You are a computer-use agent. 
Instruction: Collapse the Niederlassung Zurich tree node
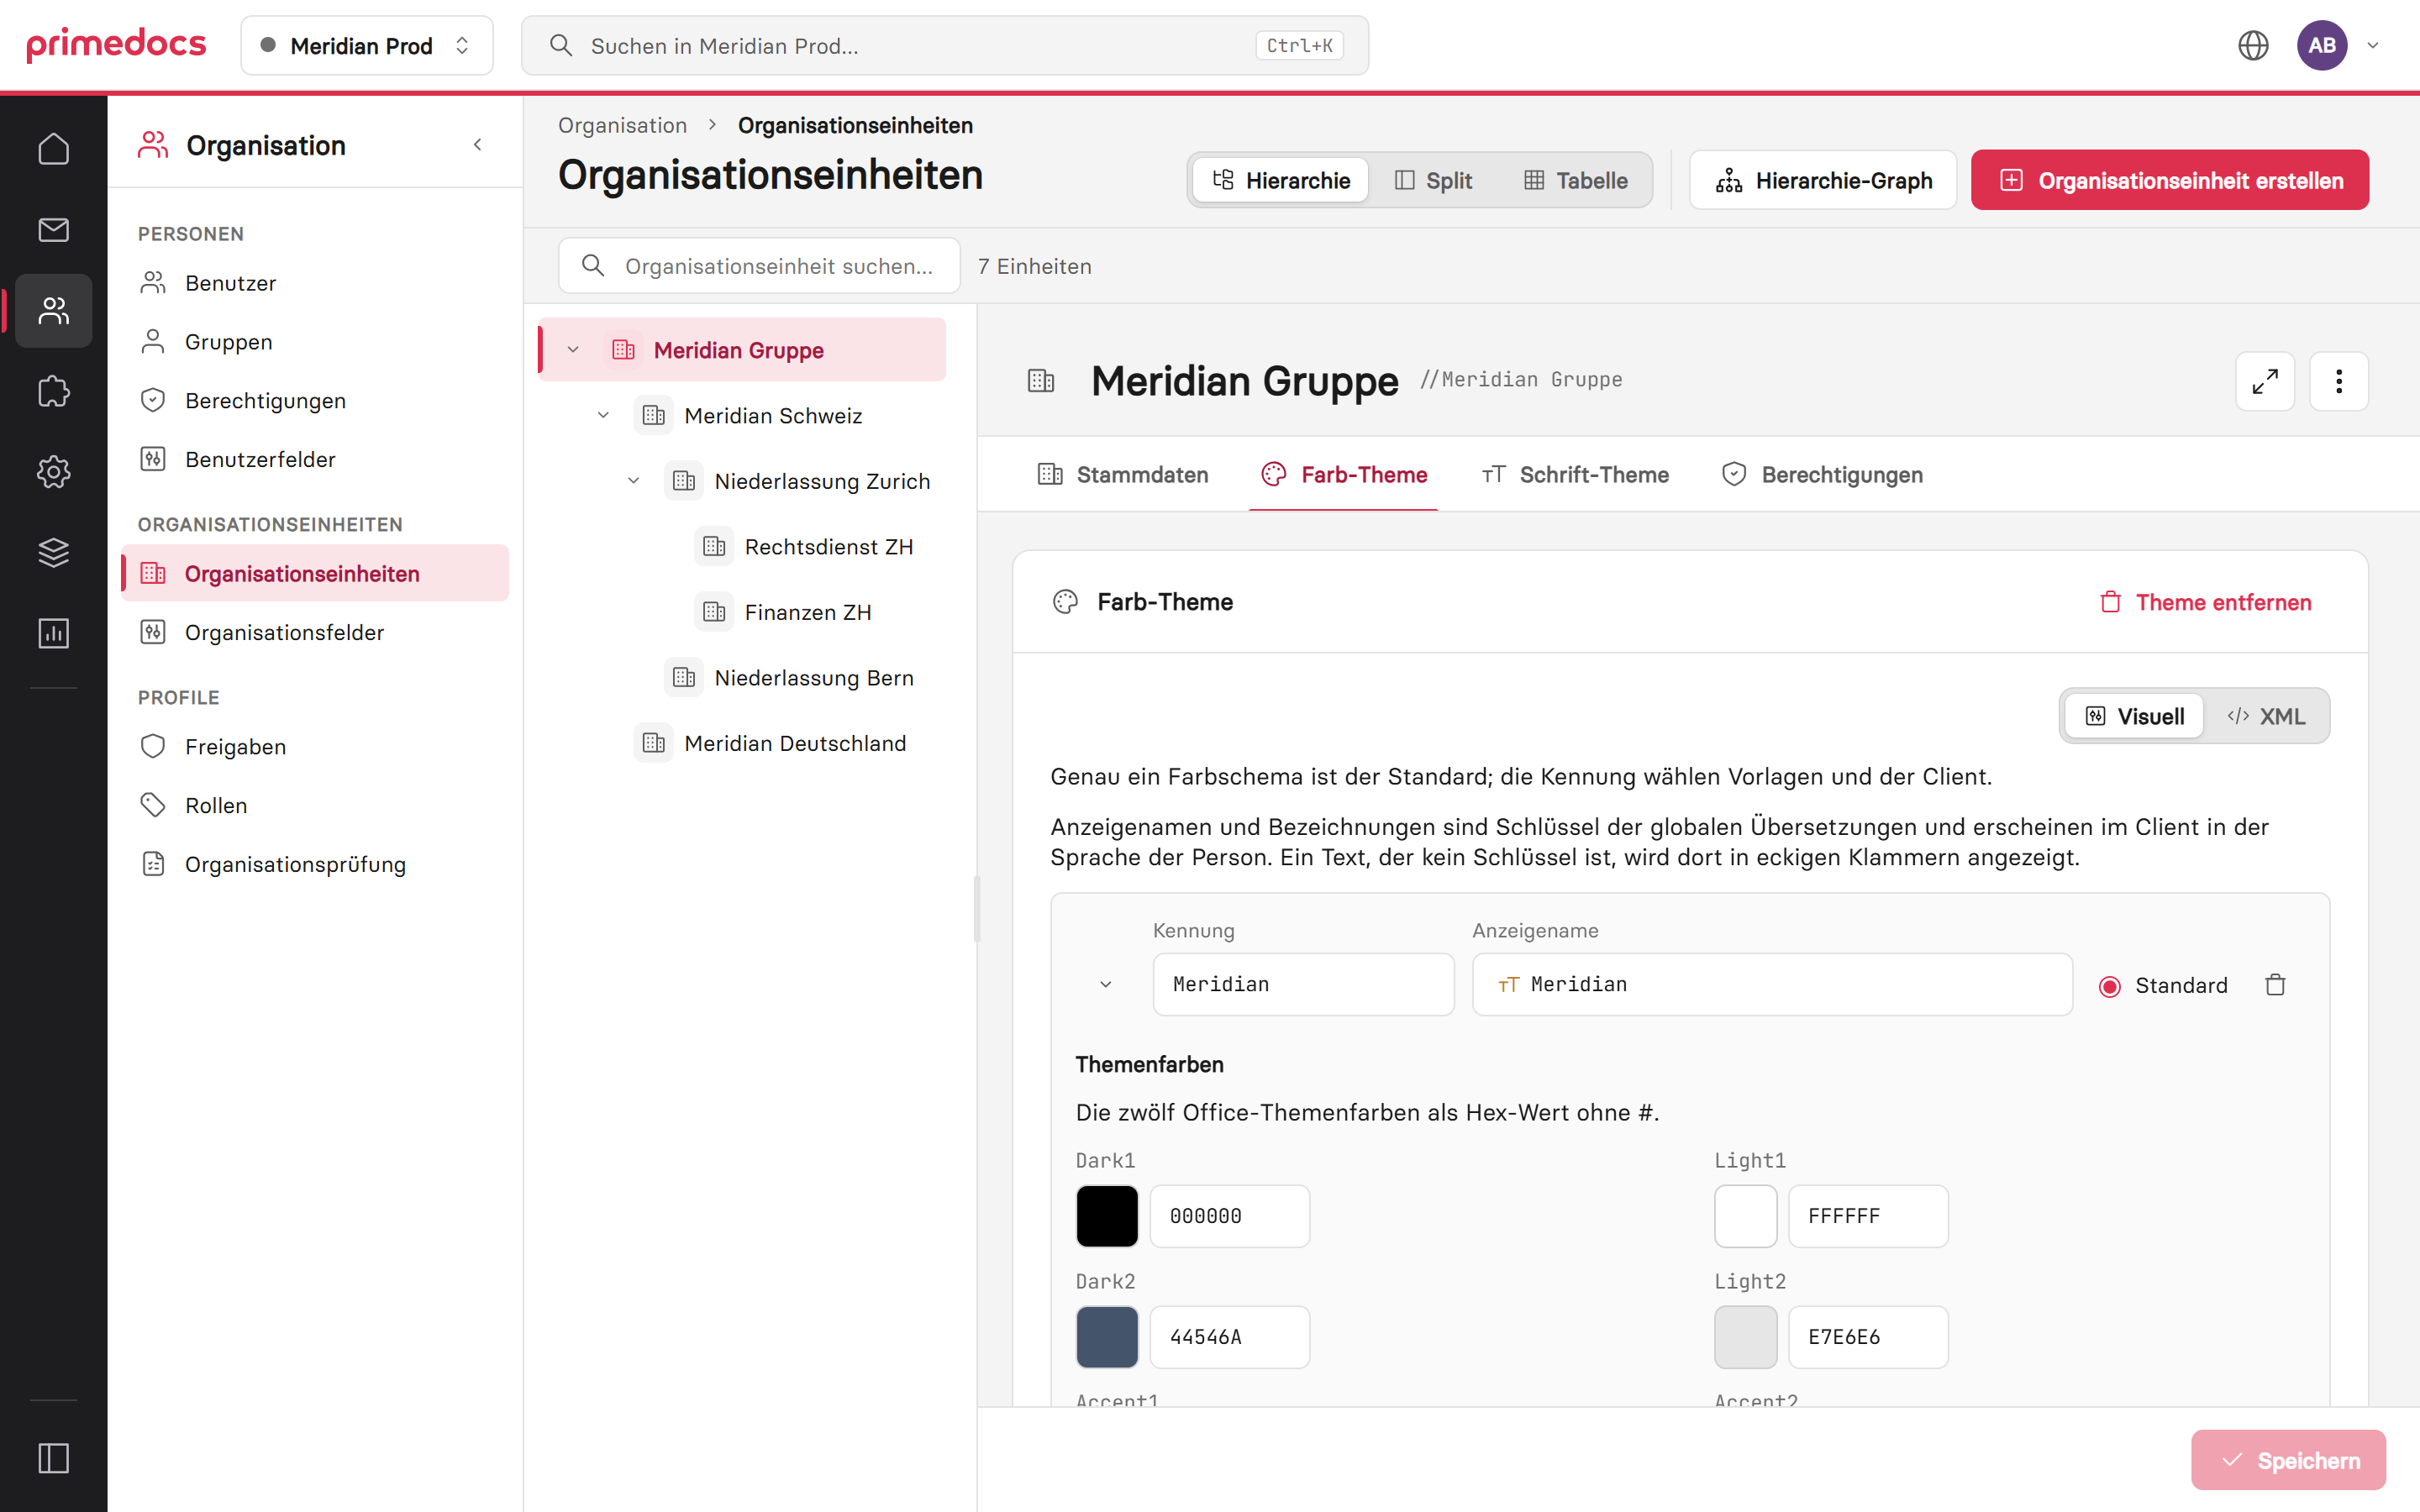(633, 481)
